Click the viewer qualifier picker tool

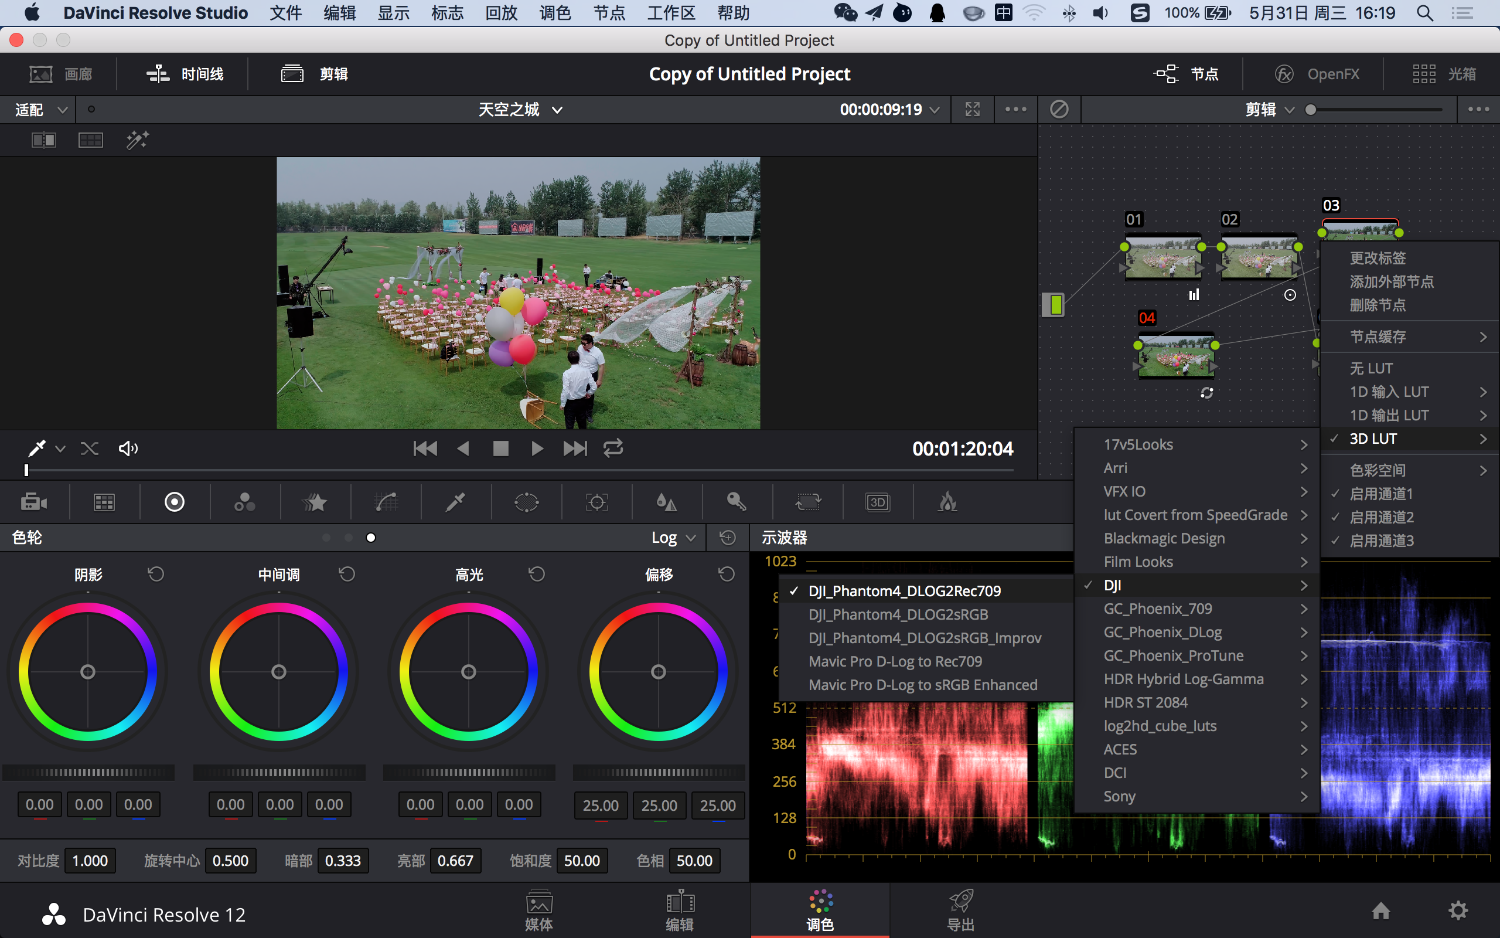(x=36, y=448)
